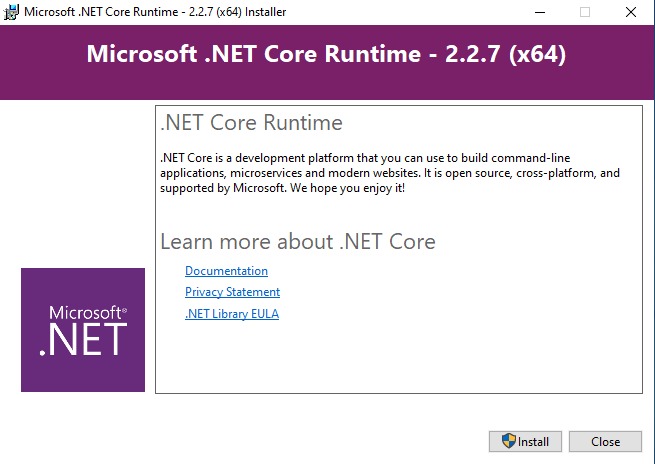Click the Install button

click(525, 441)
